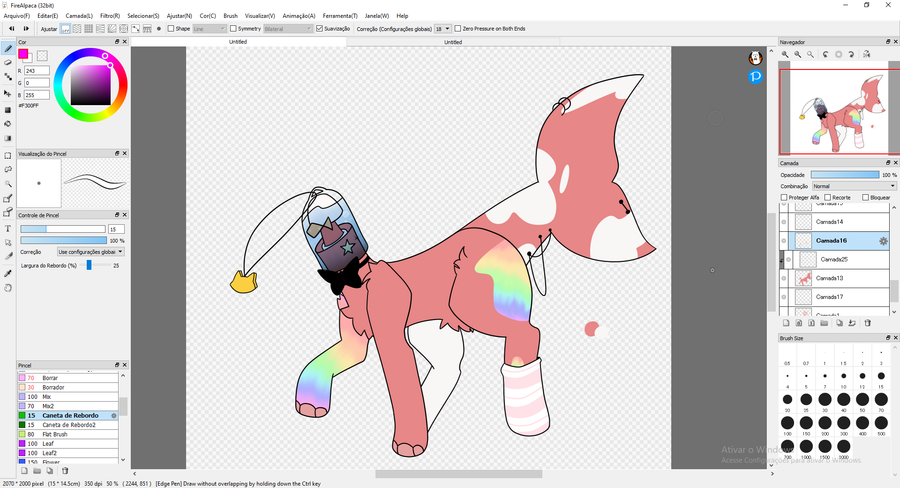This screenshot has height=488, width=900.
Task: Check the Bloquear checkbox
Action: 866,197
